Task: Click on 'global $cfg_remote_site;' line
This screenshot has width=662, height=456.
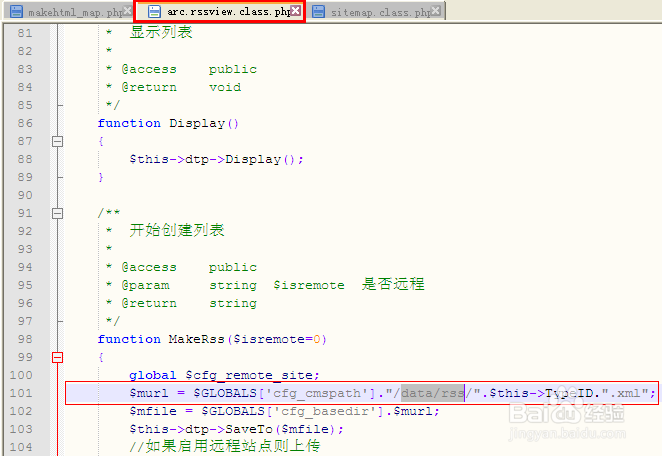Action: [224, 375]
